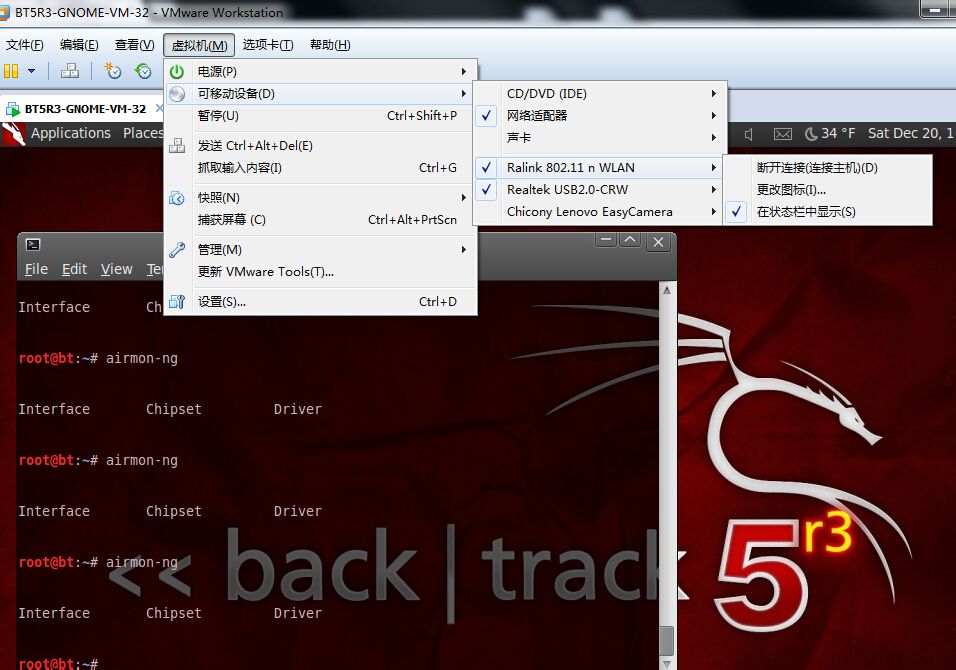Switch to BT5R3-GNOME-VM-32 tab
The image size is (956, 670).
(84, 110)
